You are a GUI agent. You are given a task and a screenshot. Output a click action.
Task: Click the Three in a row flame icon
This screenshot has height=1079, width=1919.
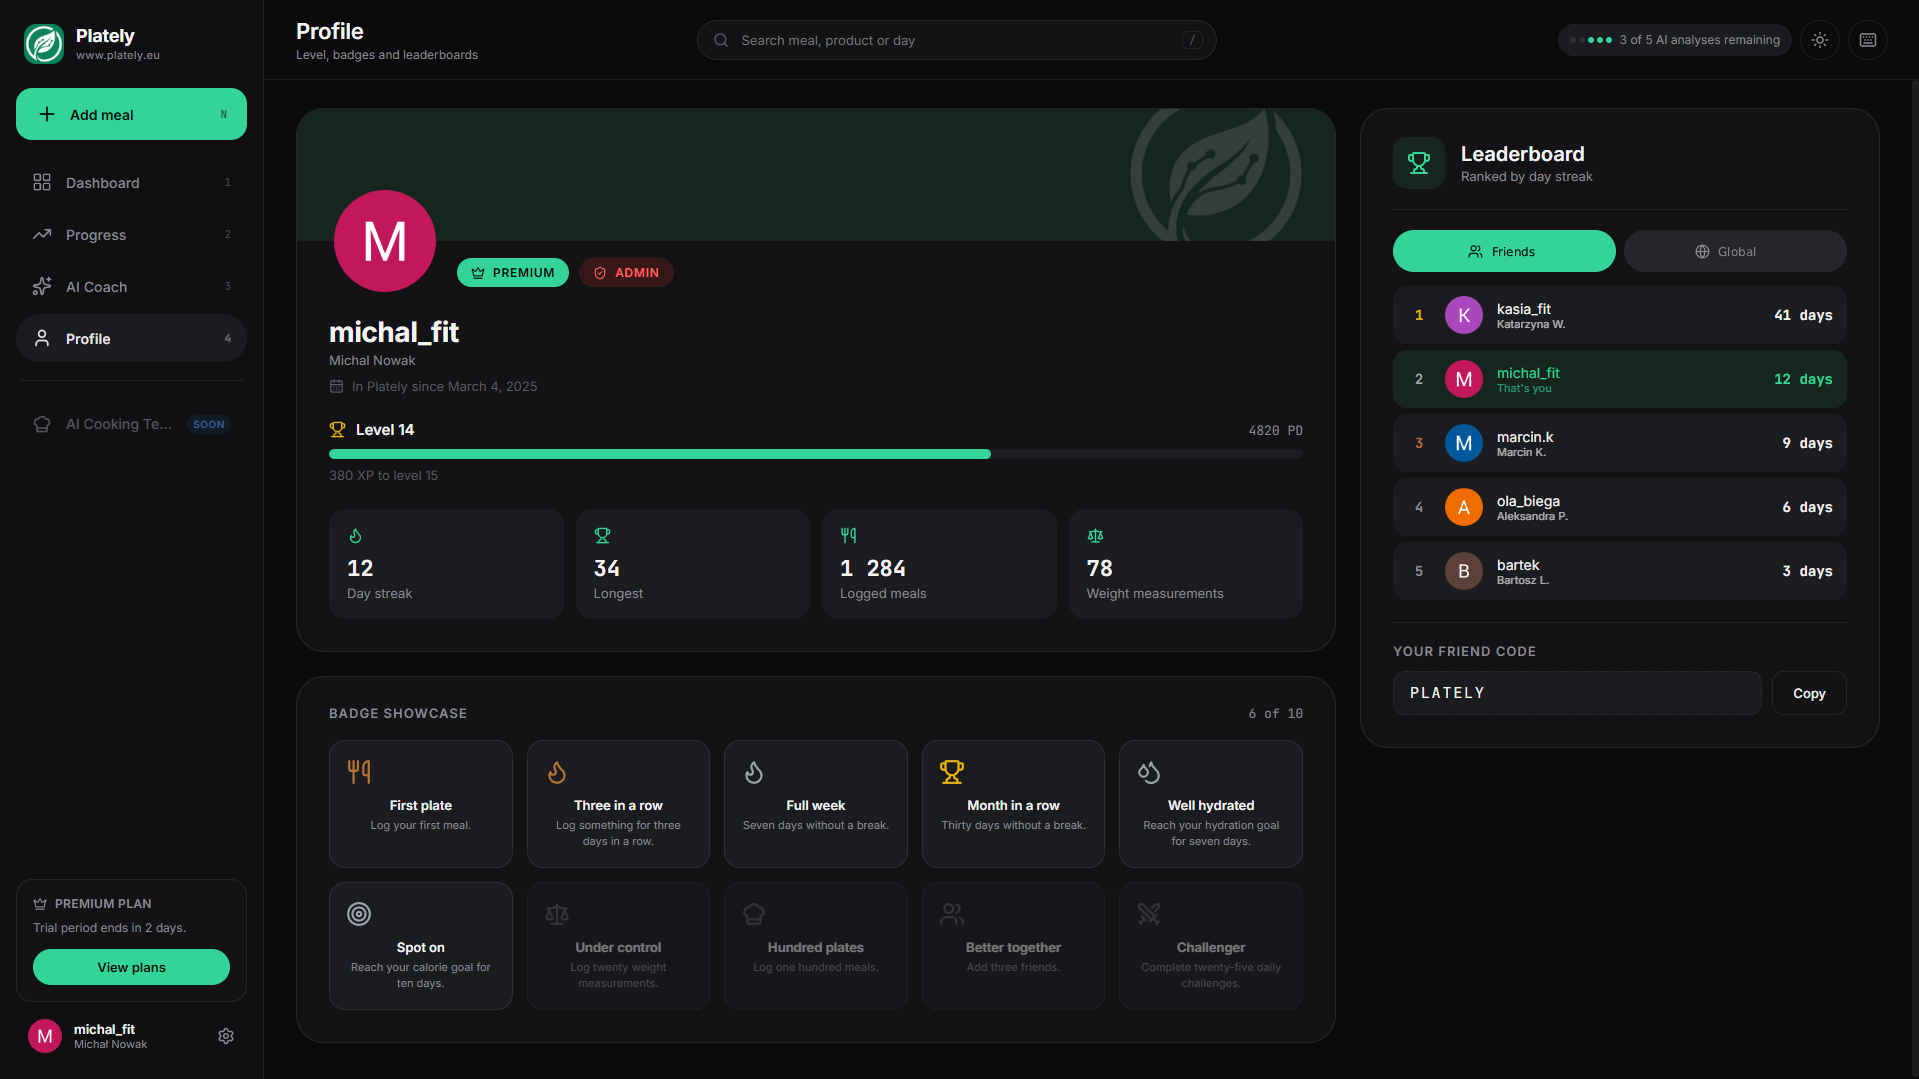tap(557, 772)
